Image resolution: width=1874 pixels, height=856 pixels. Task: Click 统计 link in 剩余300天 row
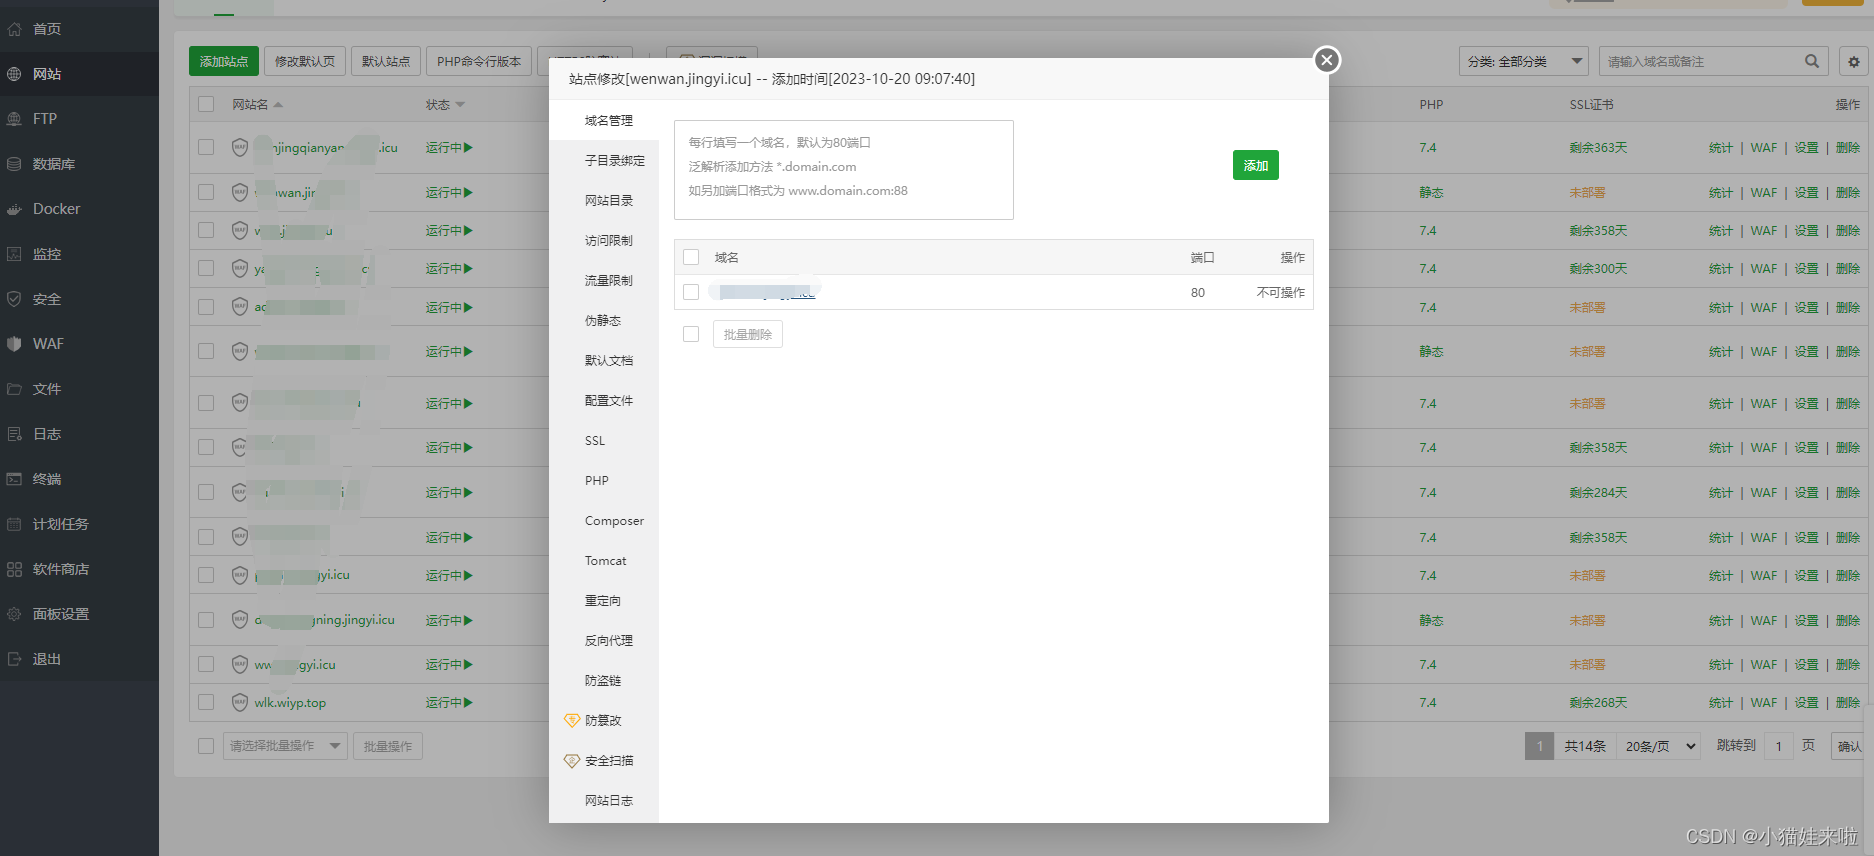tap(1720, 269)
